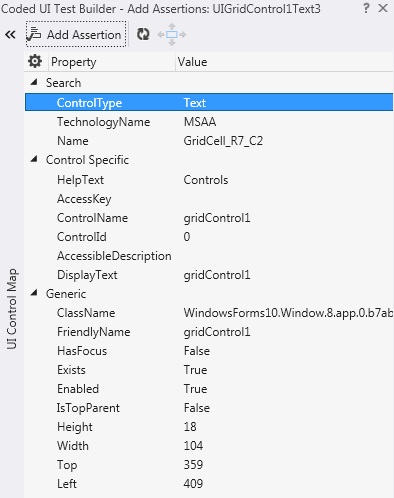The width and height of the screenshot is (394, 498).
Task: Click the ClassName value WindowsForms10.Window.8.app
Action: coord(288,313)
